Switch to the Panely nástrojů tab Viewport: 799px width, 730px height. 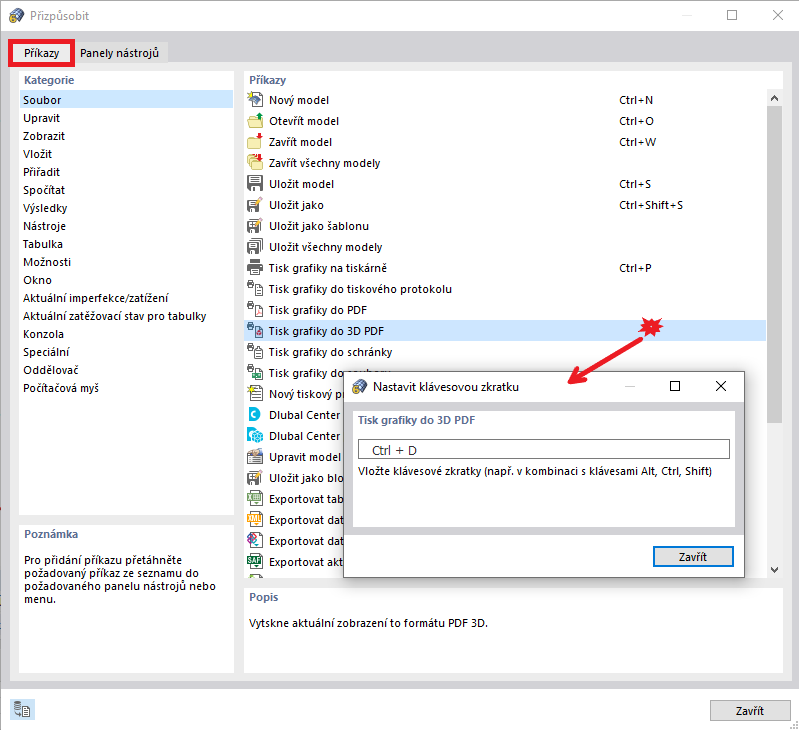pyautogui.click(x=119, y=53)
